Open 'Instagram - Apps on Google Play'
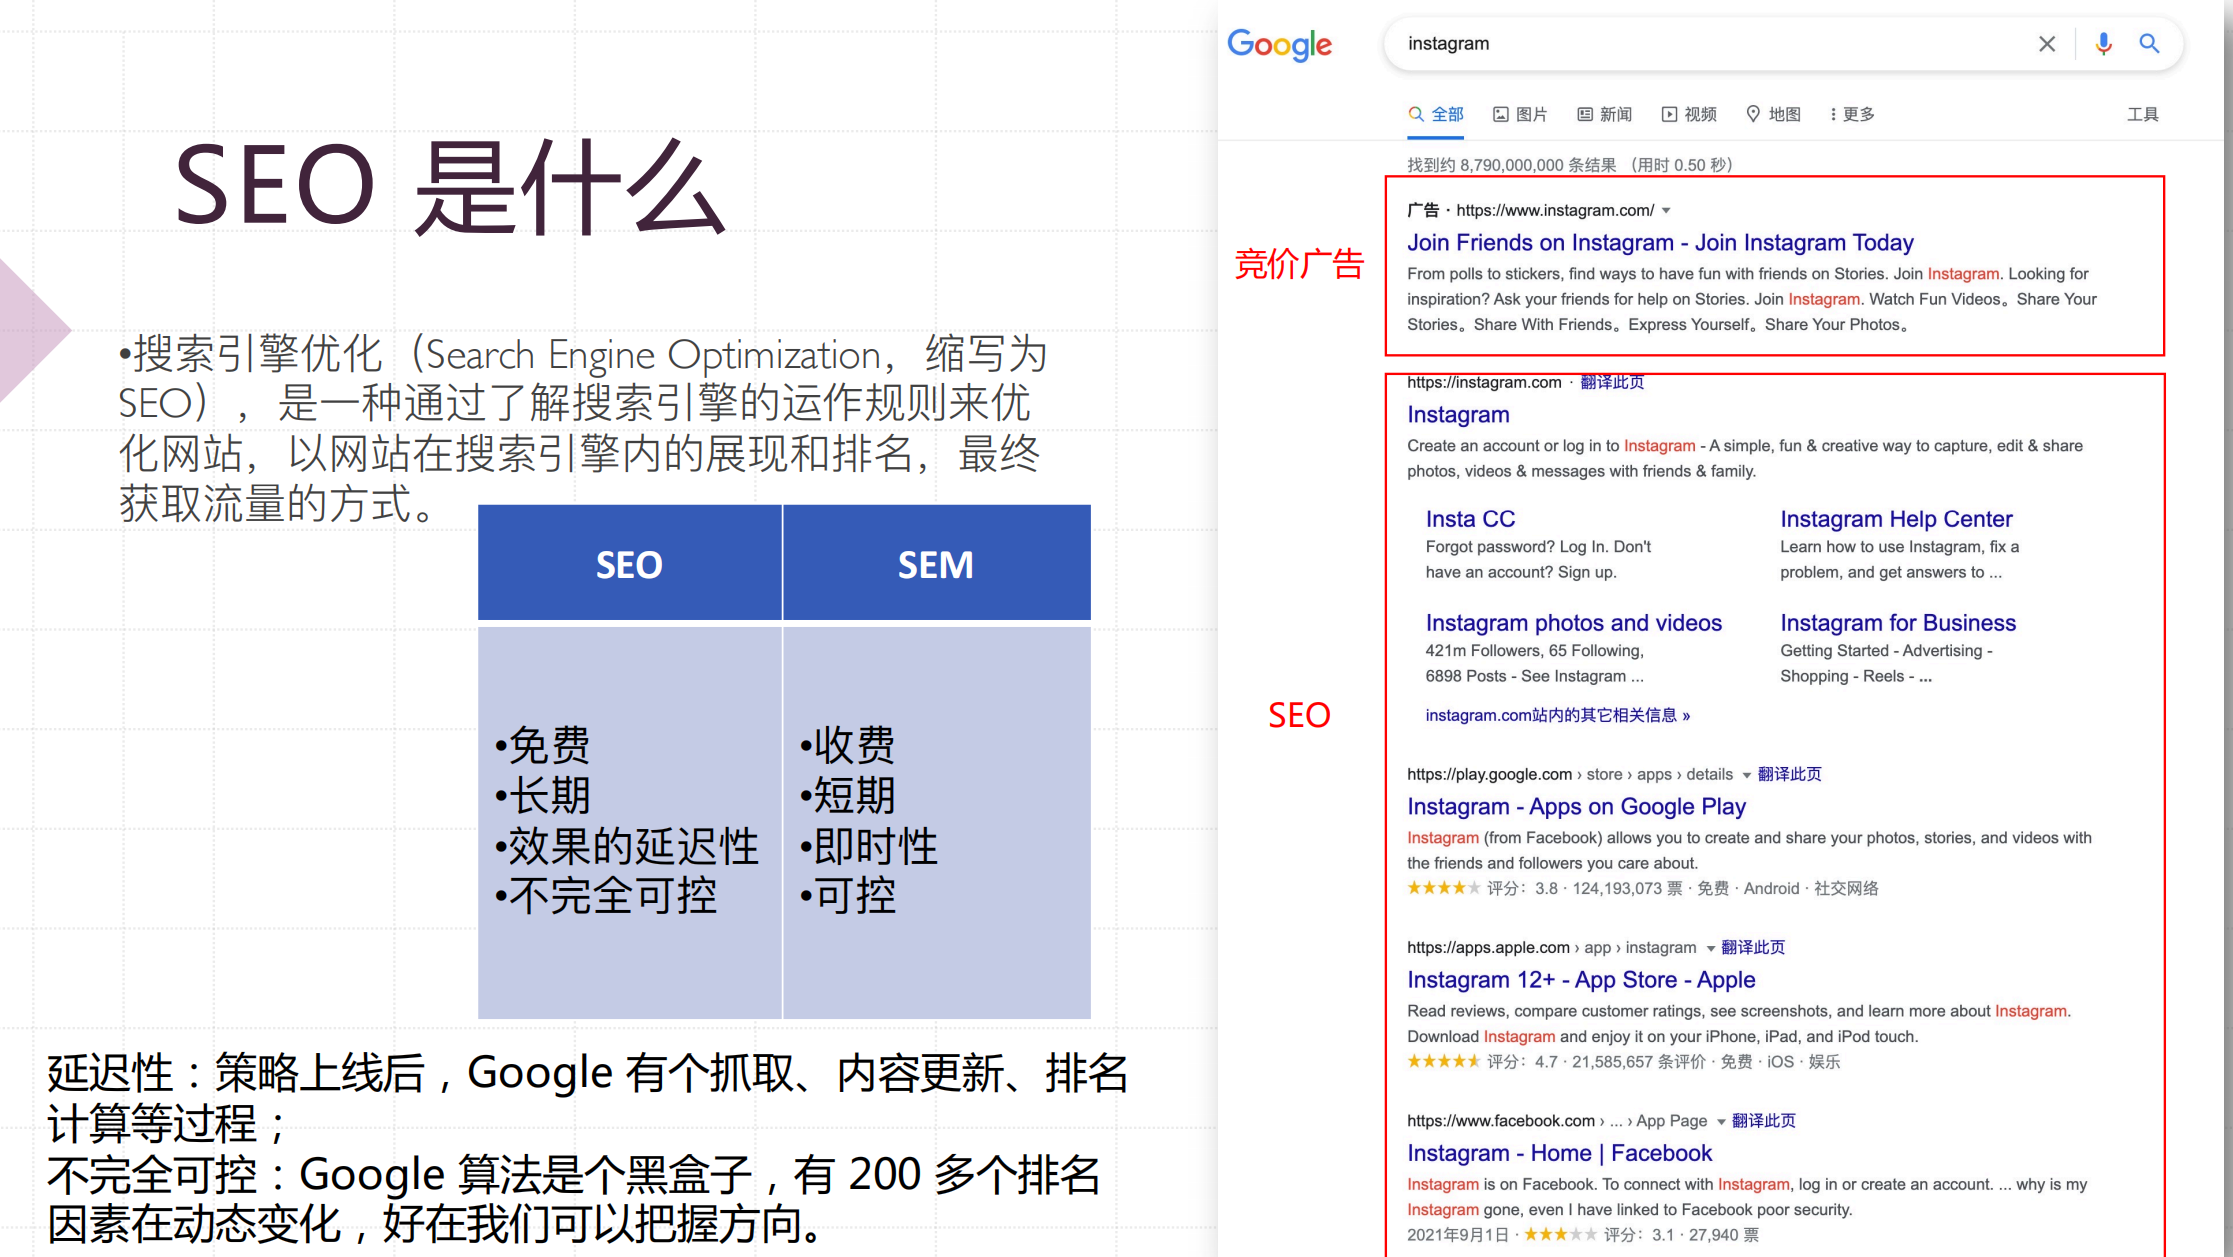The height and width of the screenshot is (1257, 2233). (1576, 807)
